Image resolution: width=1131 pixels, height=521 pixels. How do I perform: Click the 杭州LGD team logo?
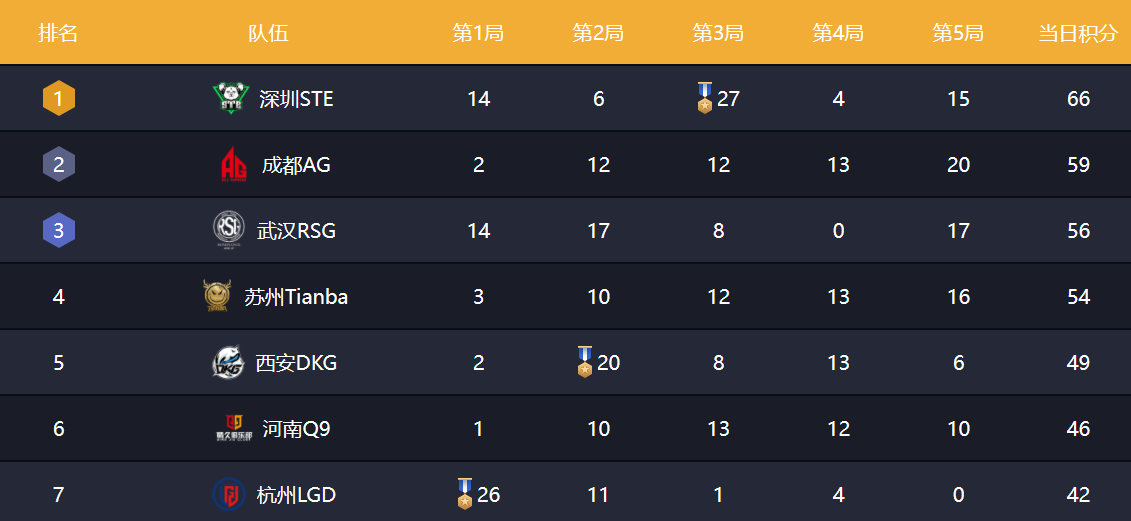[x=228, y=494]
